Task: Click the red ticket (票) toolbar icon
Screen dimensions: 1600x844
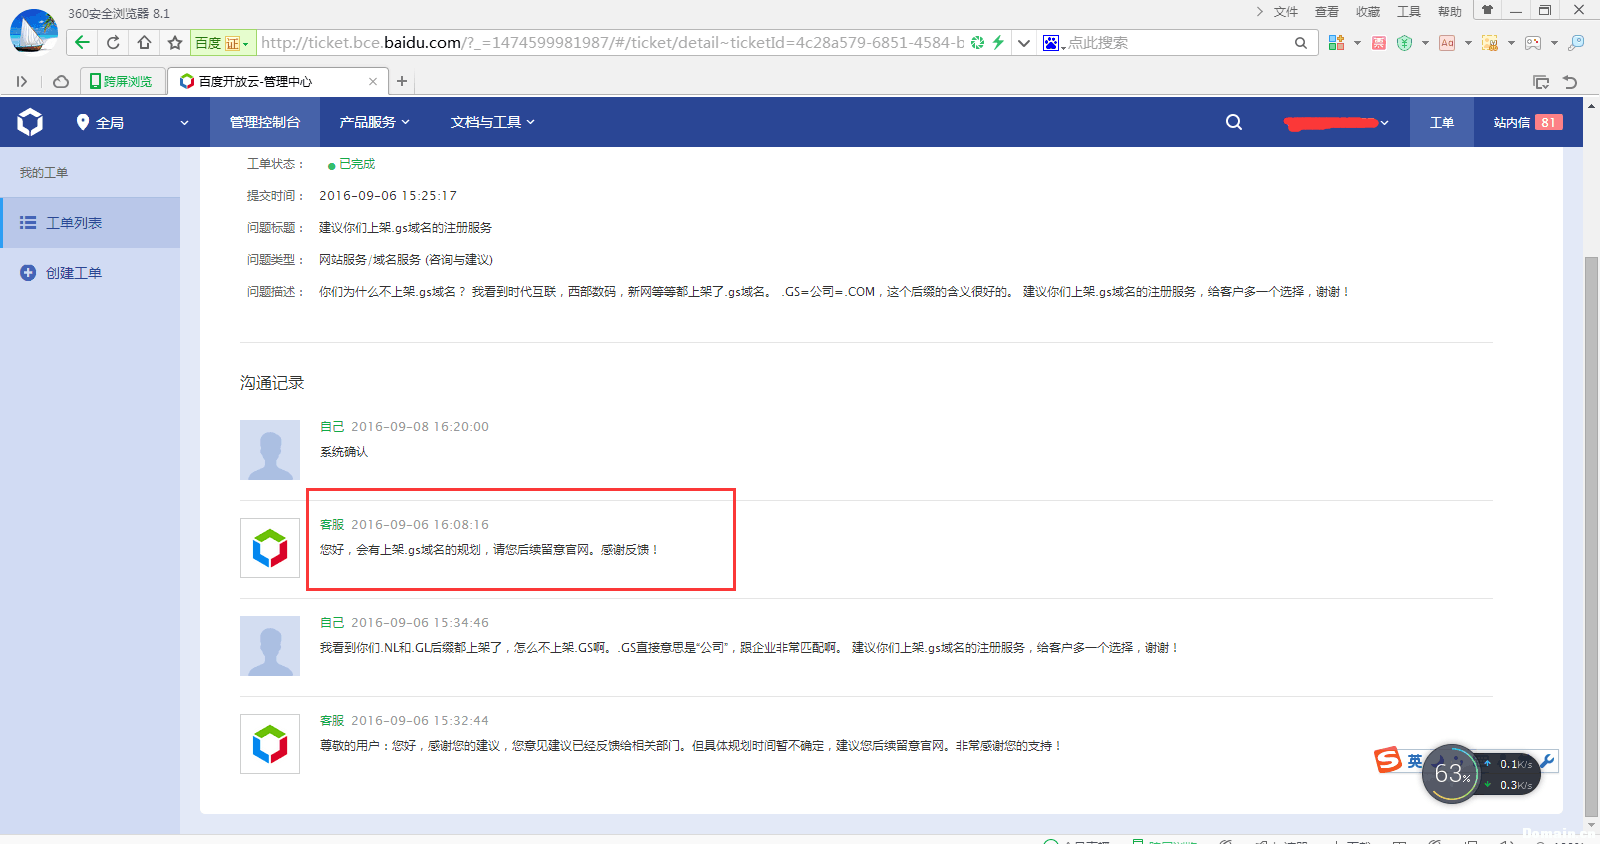Action: 1379,43
